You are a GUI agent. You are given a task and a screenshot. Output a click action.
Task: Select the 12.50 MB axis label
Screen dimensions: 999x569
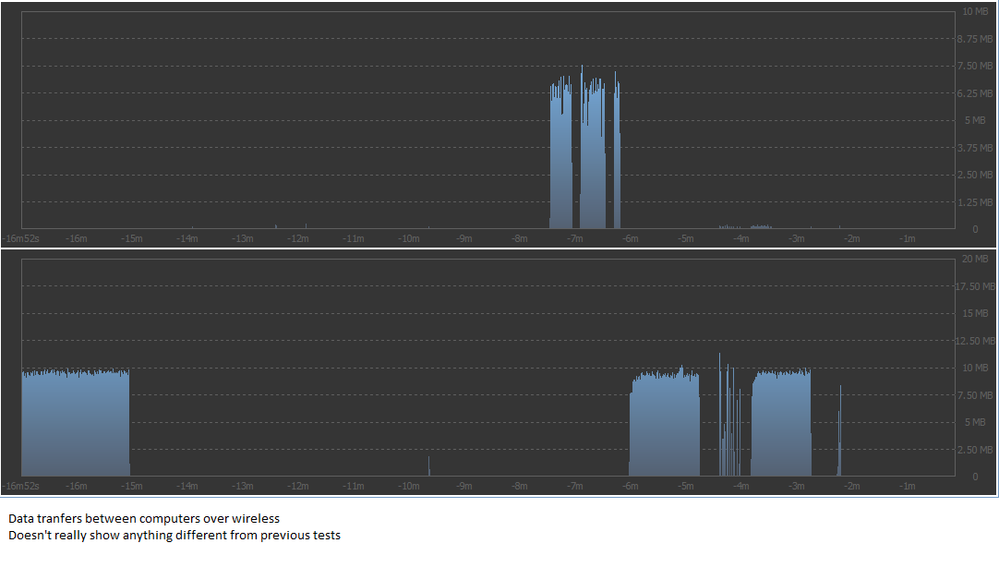(x=975, y=341)
